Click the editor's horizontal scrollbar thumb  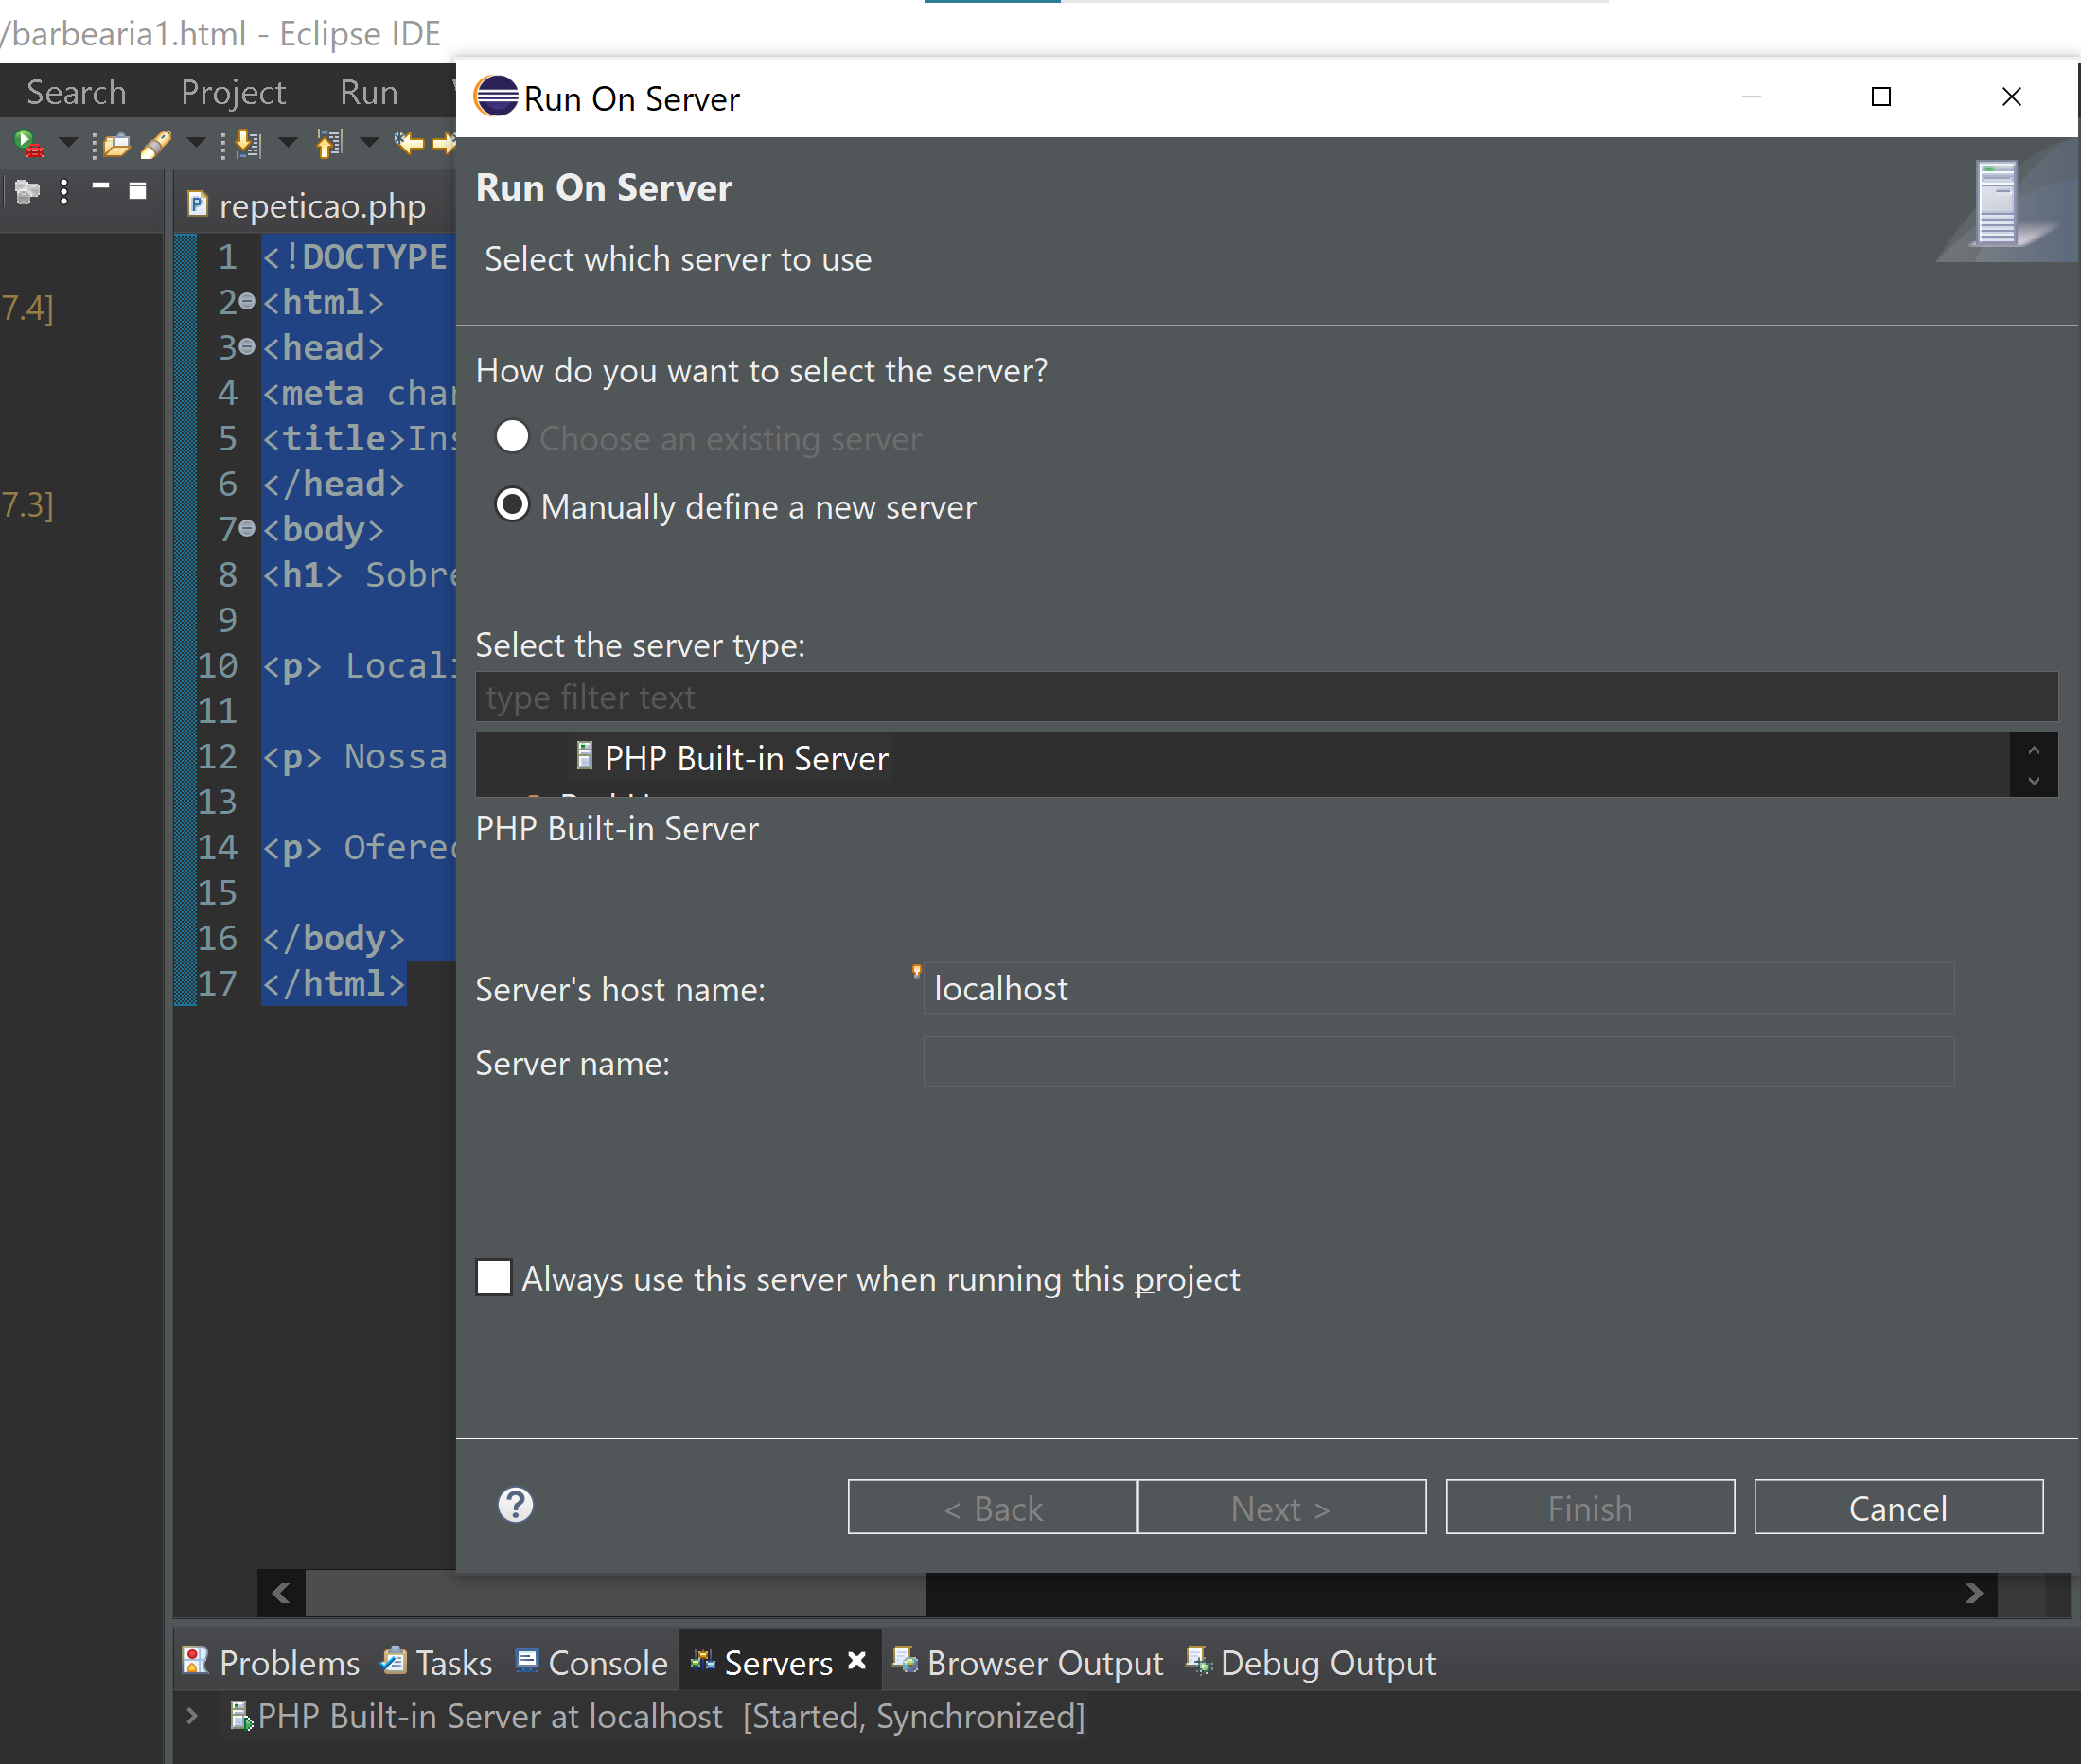click(x=615, y=1593)
